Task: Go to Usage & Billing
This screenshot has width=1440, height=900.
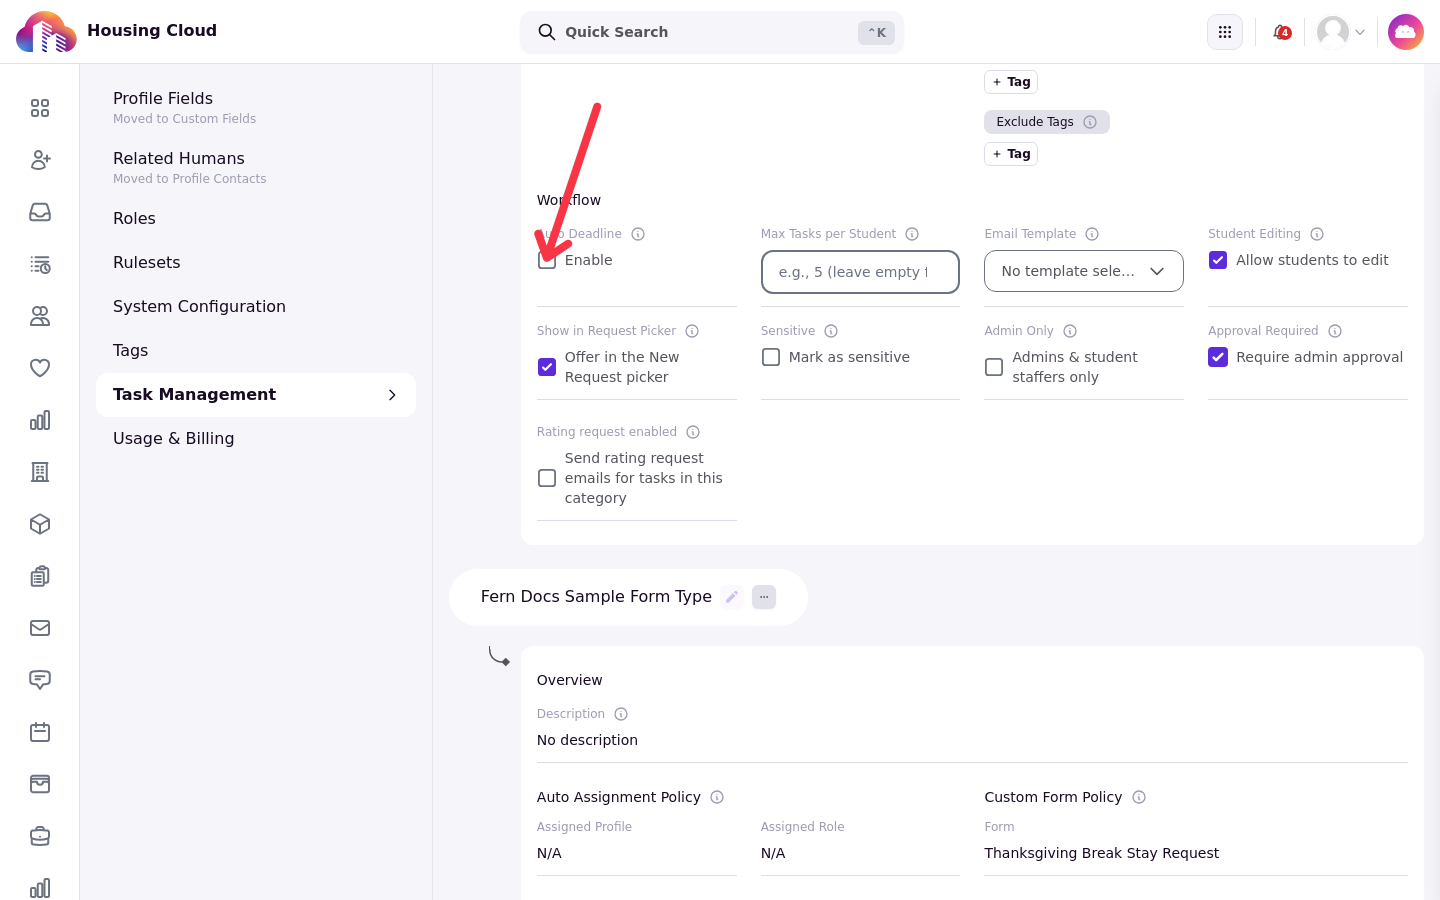Action: (256, 439)
